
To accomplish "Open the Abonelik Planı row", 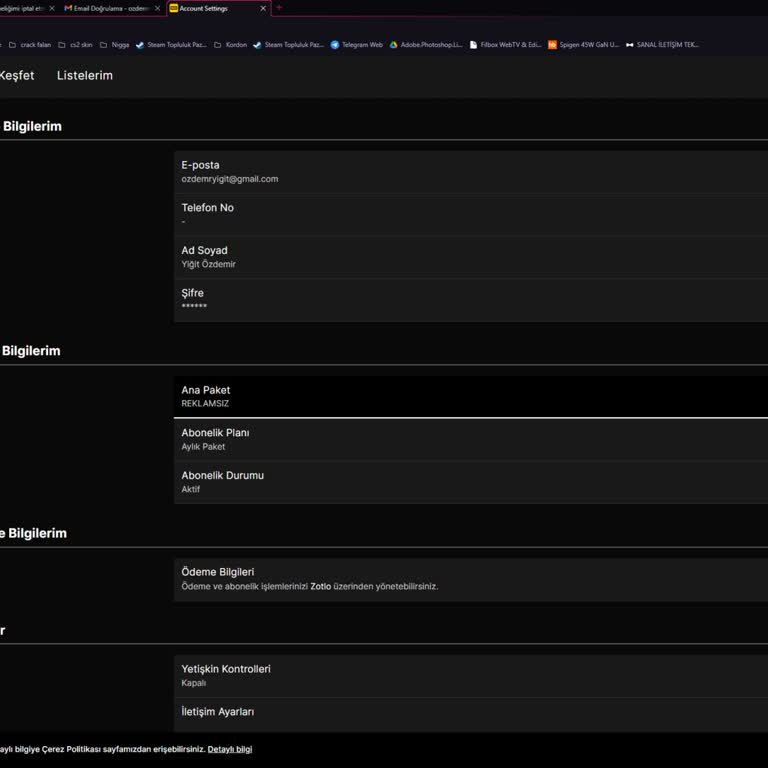I will click(471, 439).
